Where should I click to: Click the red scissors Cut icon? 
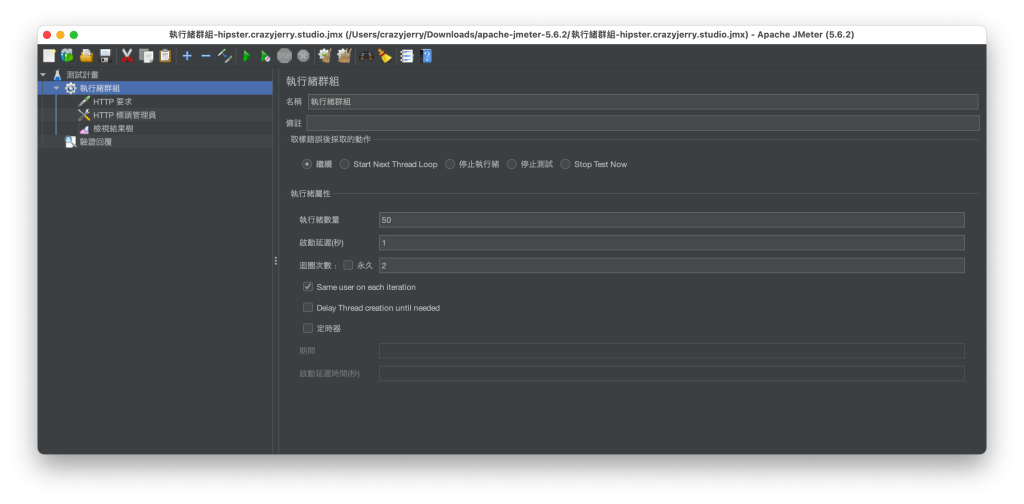[127, 56]
